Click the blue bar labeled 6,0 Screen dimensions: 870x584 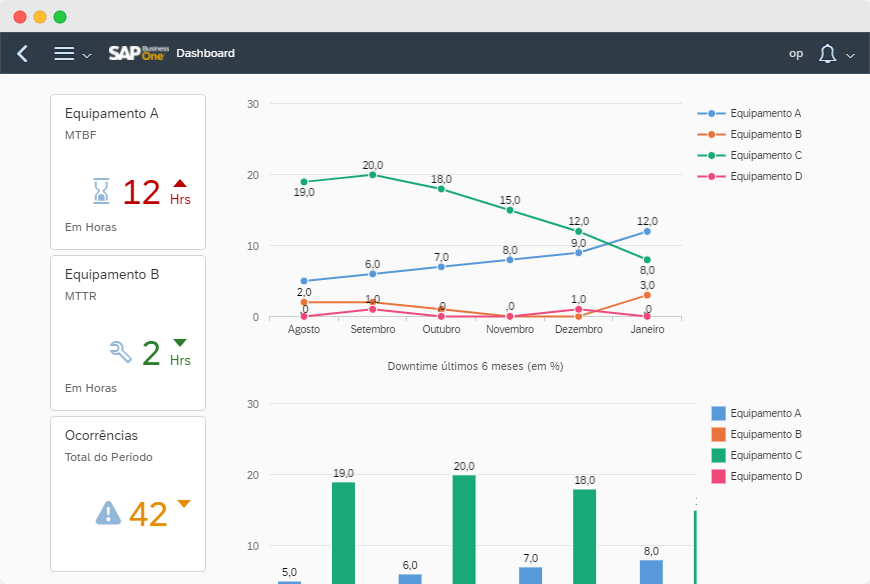(410, 579)
